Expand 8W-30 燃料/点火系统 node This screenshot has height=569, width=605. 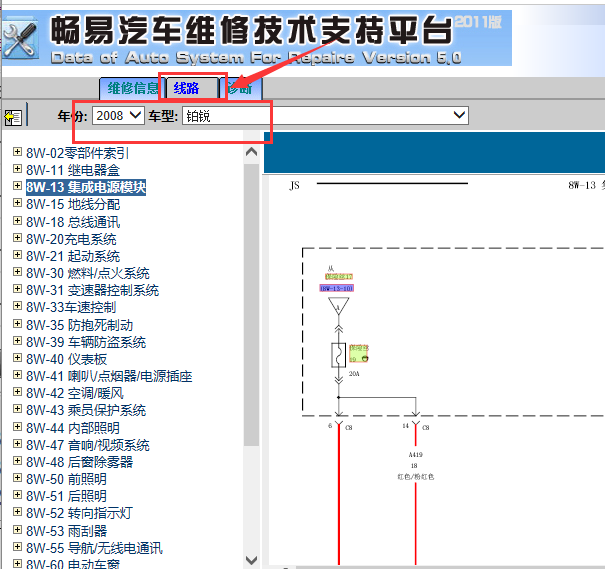pos(17,272)
